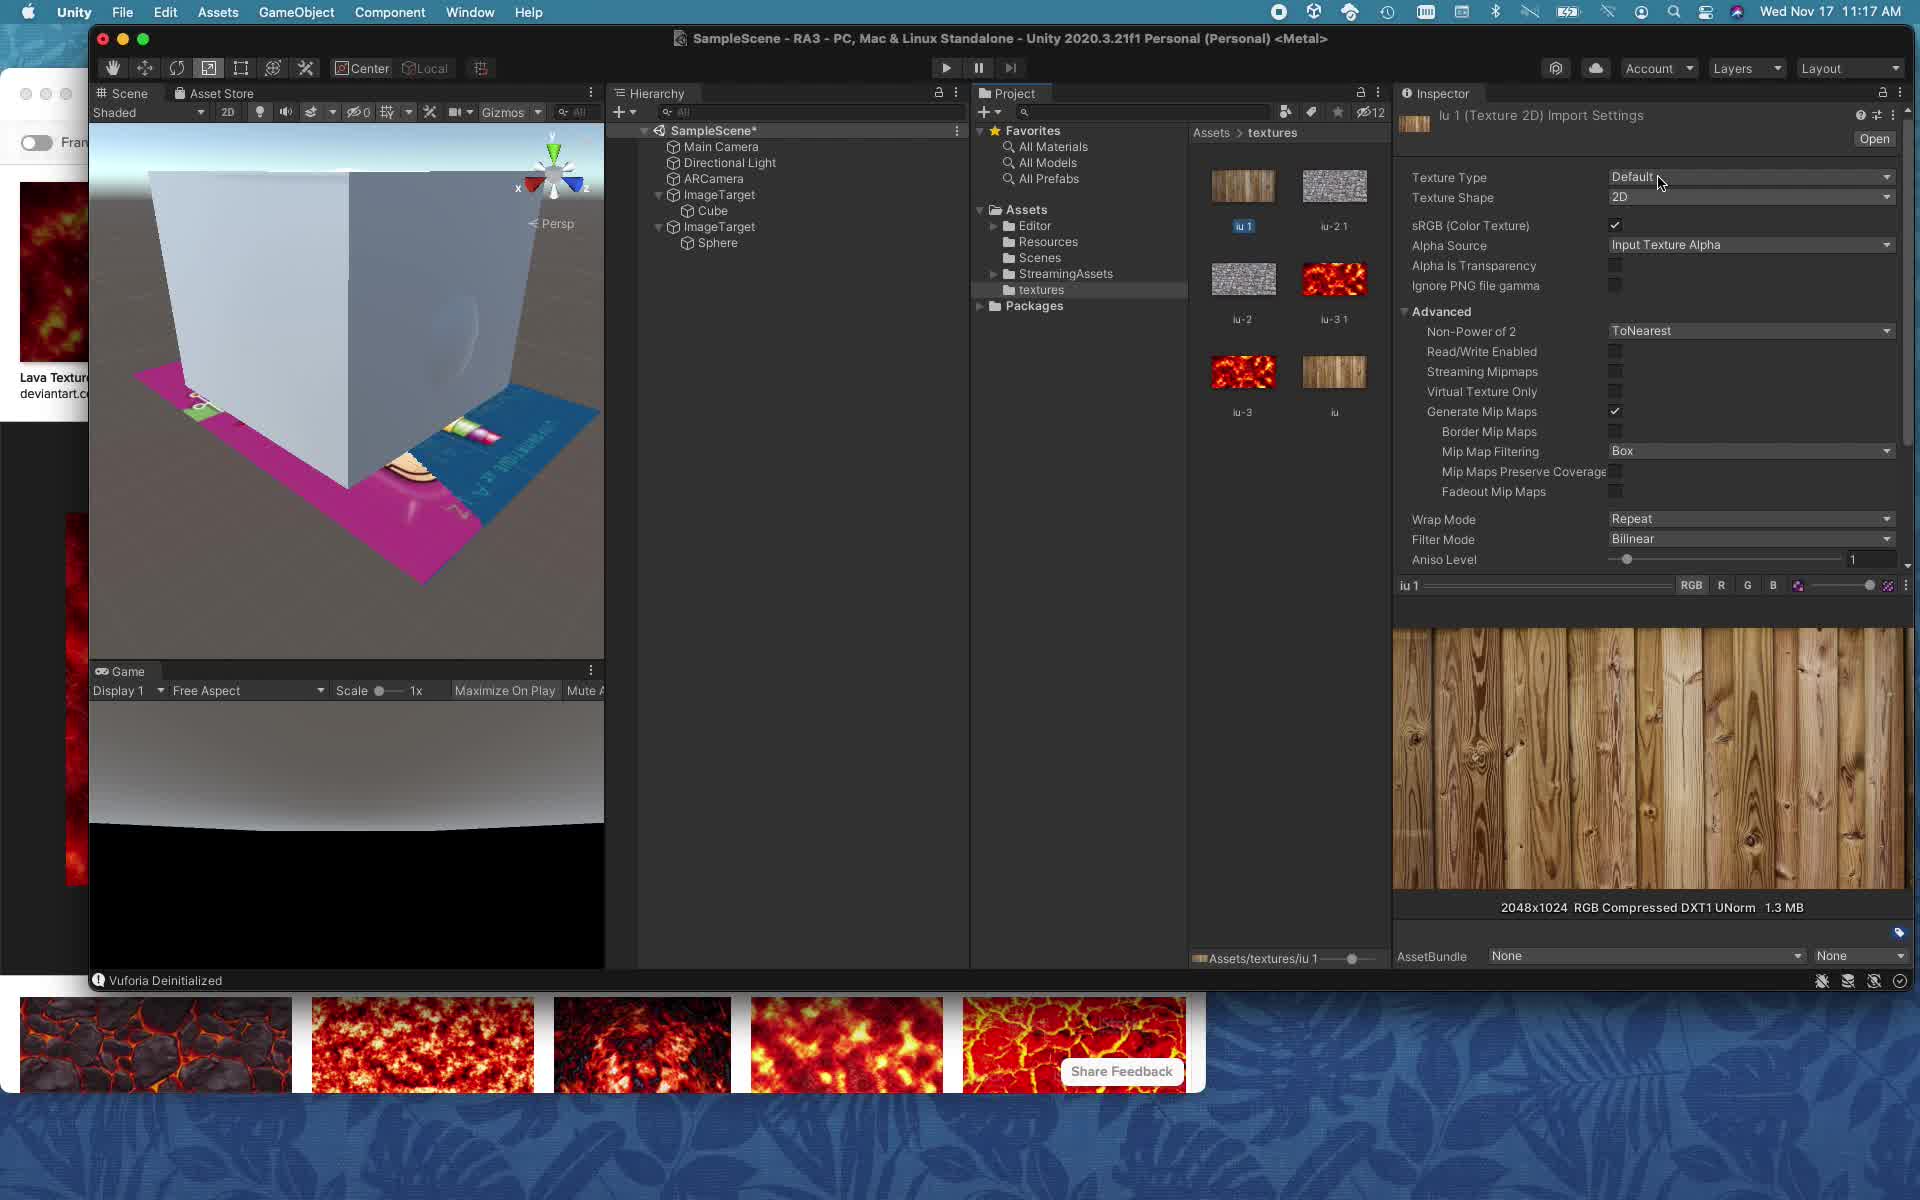Open asset labels tag icon in preview
Screen dimensions: 1920x1200
[1898, 932]
